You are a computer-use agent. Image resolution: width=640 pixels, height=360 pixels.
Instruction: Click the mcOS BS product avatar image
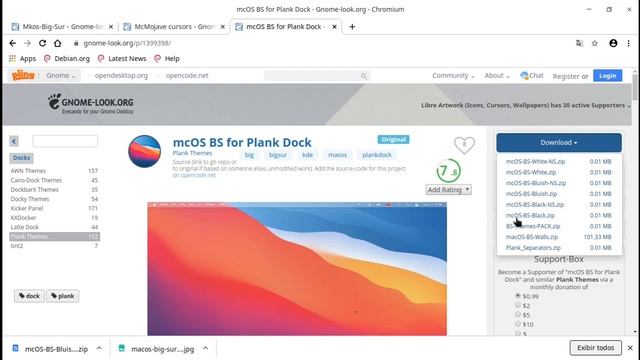tap(144, 151)
